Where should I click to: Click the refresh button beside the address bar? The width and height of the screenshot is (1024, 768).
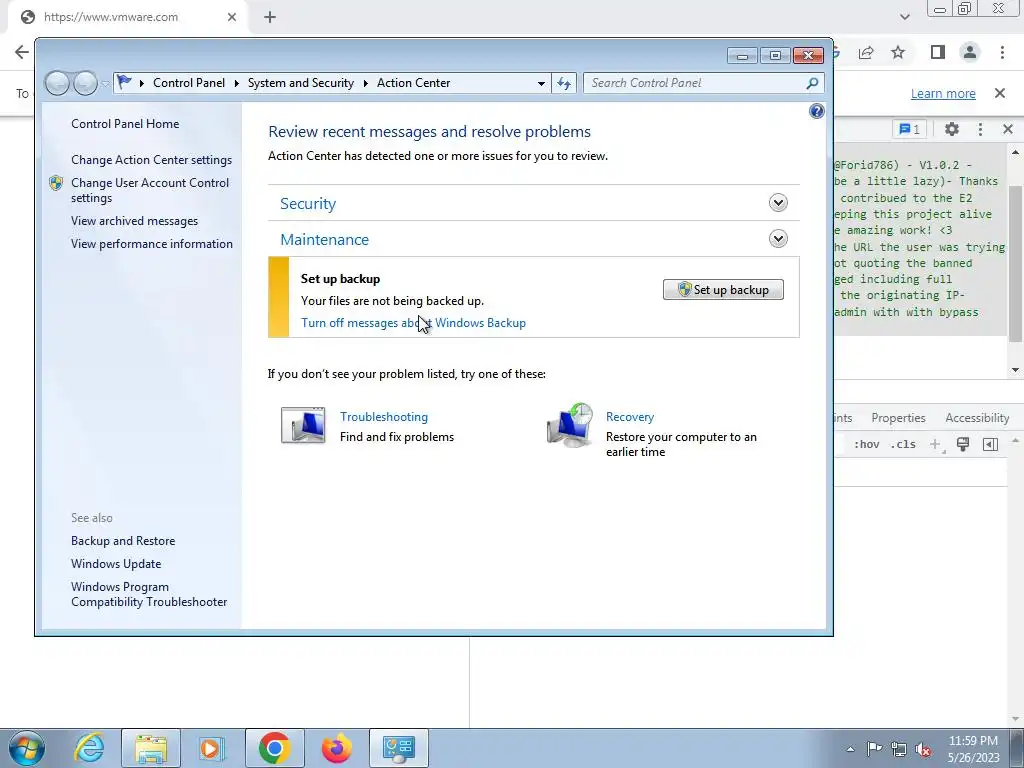564,83
